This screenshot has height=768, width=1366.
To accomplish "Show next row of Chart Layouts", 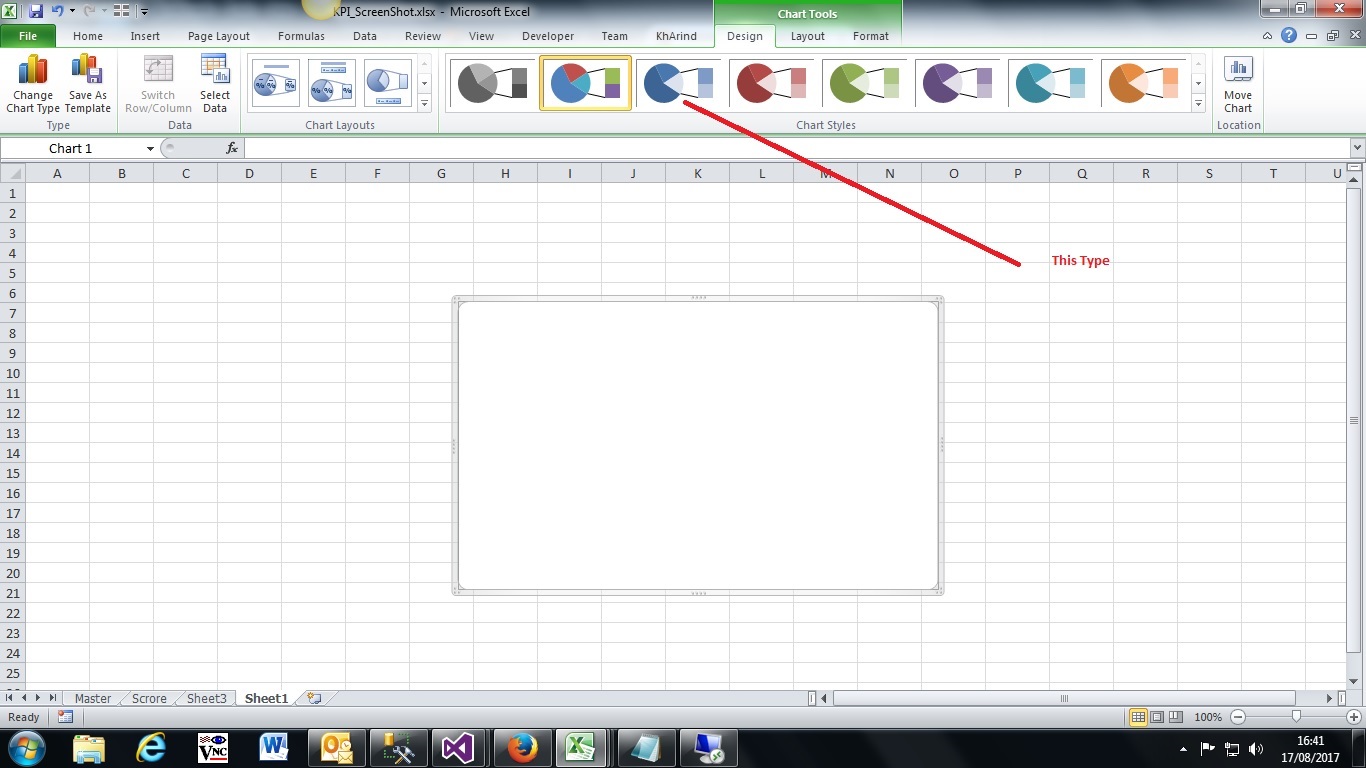I will tap(424, 83).
